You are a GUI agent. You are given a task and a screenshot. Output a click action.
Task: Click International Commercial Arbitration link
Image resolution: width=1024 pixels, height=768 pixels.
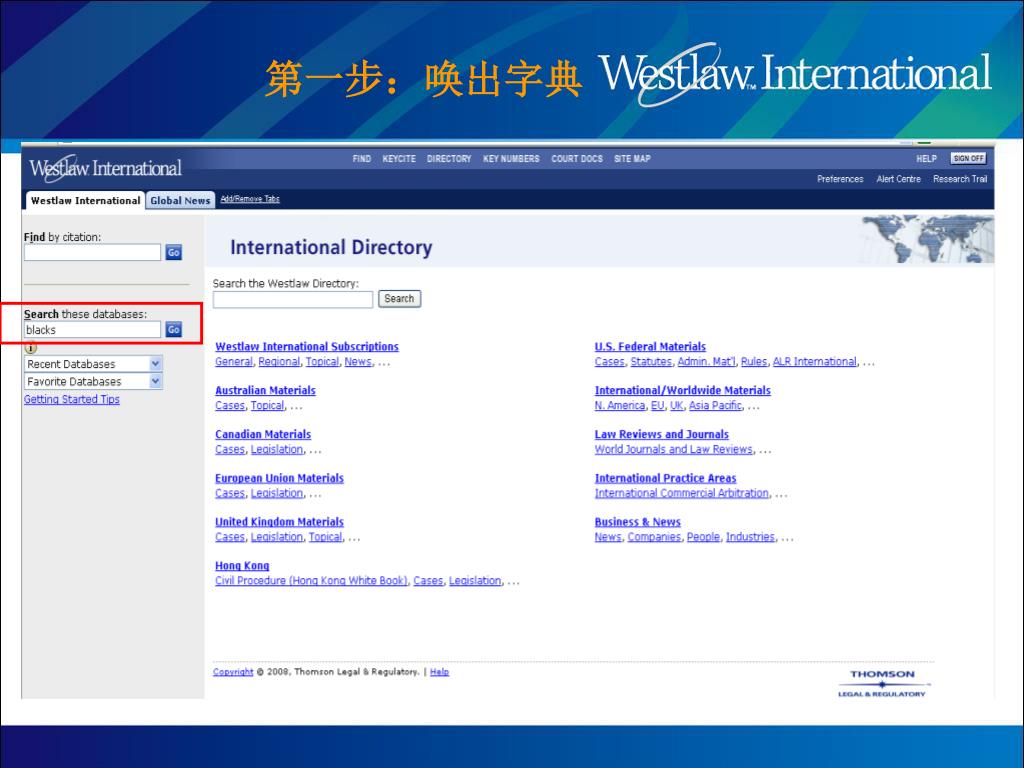tap(682, 493)
